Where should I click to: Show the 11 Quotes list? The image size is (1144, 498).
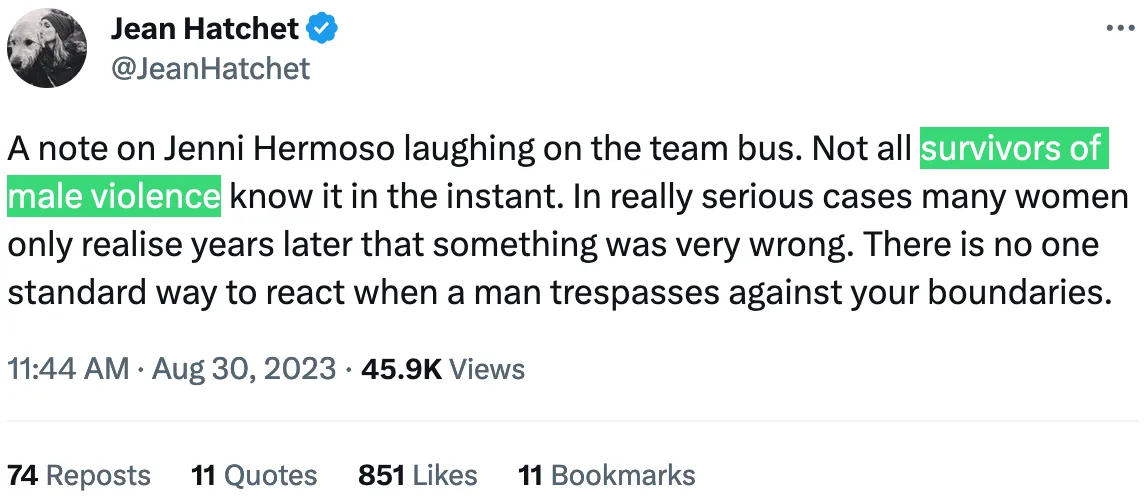[x=254, y=474]
